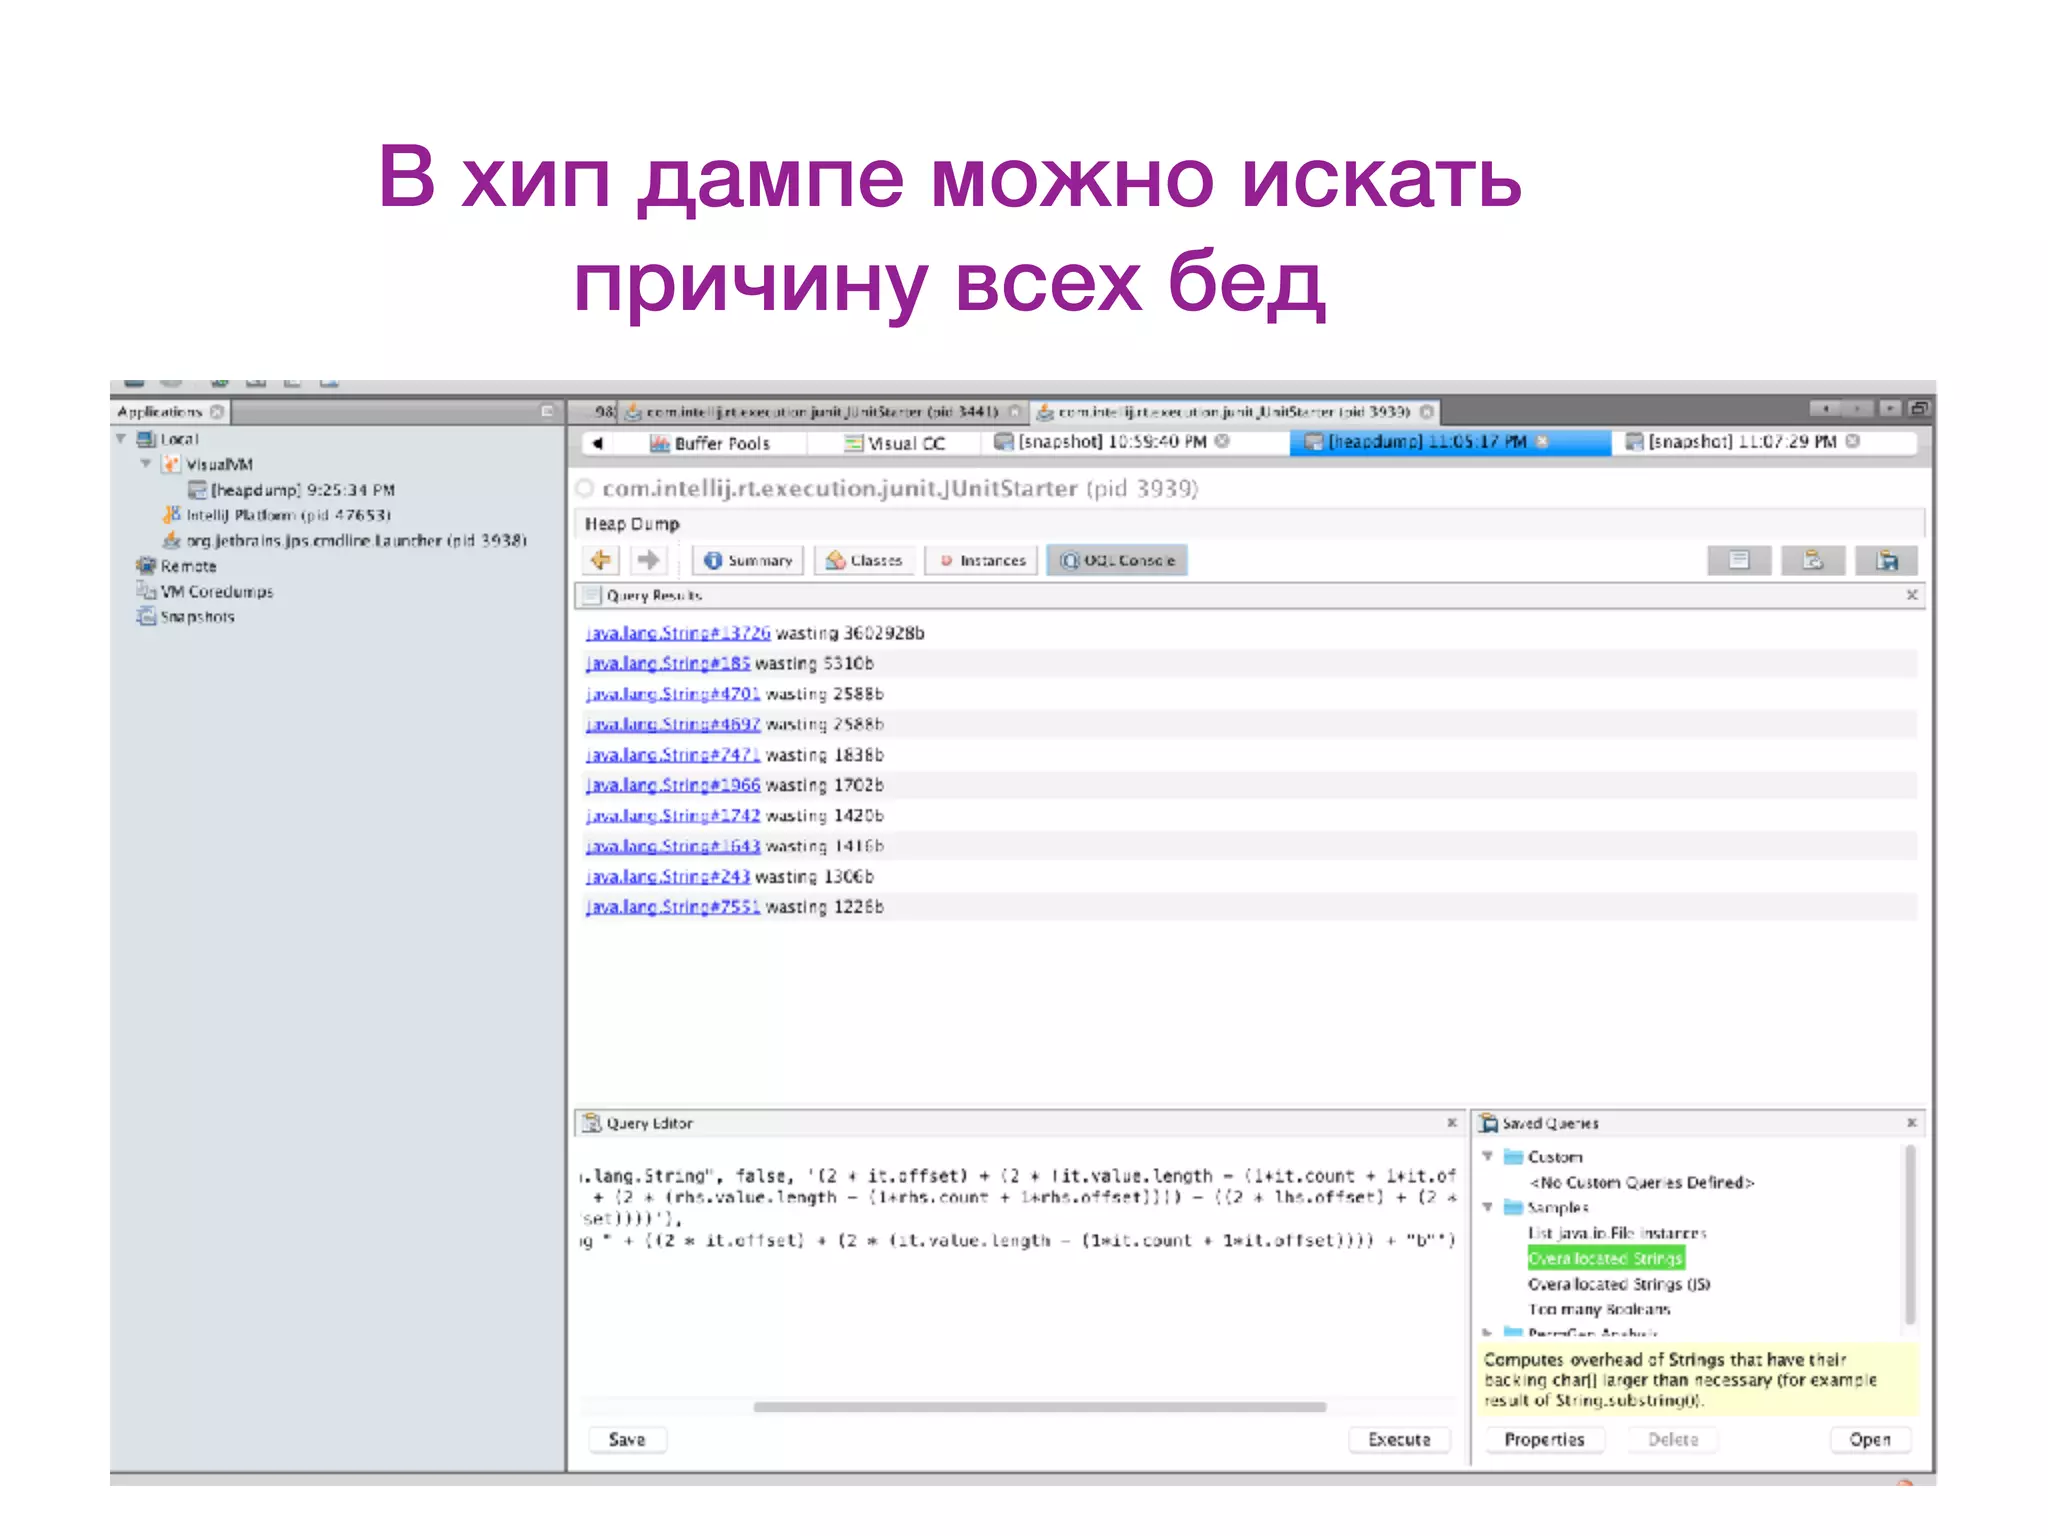Close the Query Results panel
This screenshot has height=1536, width=2048.
pos(1911,595)
